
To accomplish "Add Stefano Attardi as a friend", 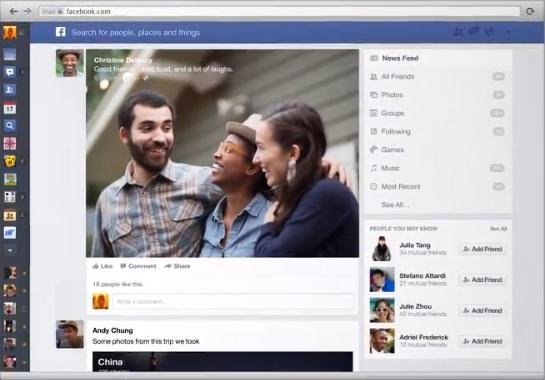I will tap(483, 280).
